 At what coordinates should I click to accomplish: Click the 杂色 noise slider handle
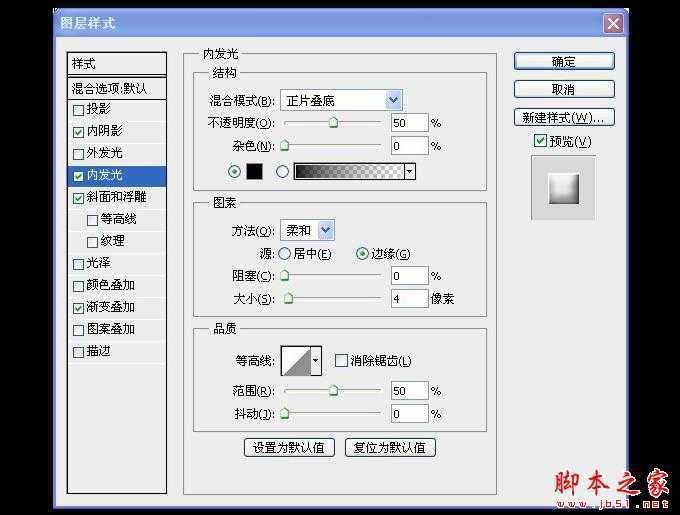click(x=285, y=146)
